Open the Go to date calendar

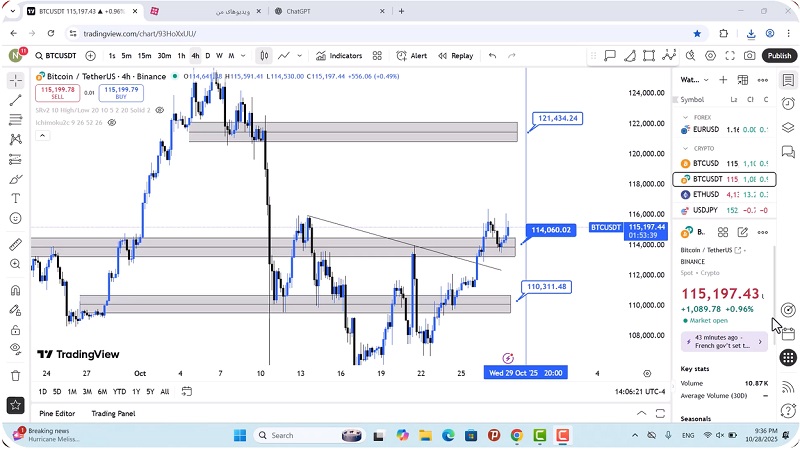click(x=186, y=391)
